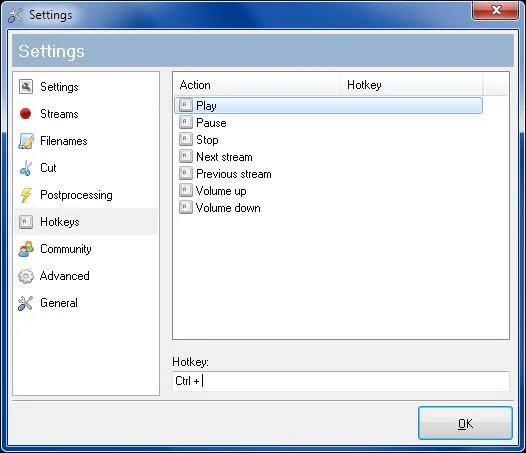
Task: Open the Advanced gear icon
Action: tap(26, 276)
